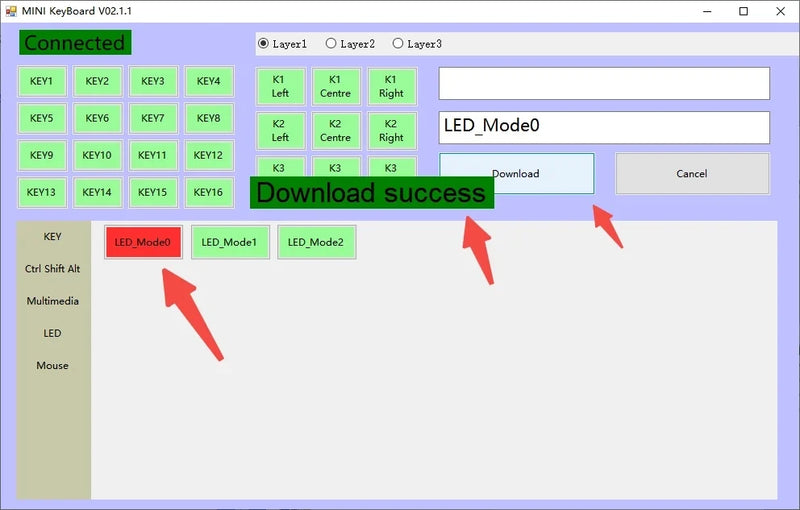This screenshot has height=510, width=800.
Task: Choose the Layer3 radio option
Action: tap(417, 44)
